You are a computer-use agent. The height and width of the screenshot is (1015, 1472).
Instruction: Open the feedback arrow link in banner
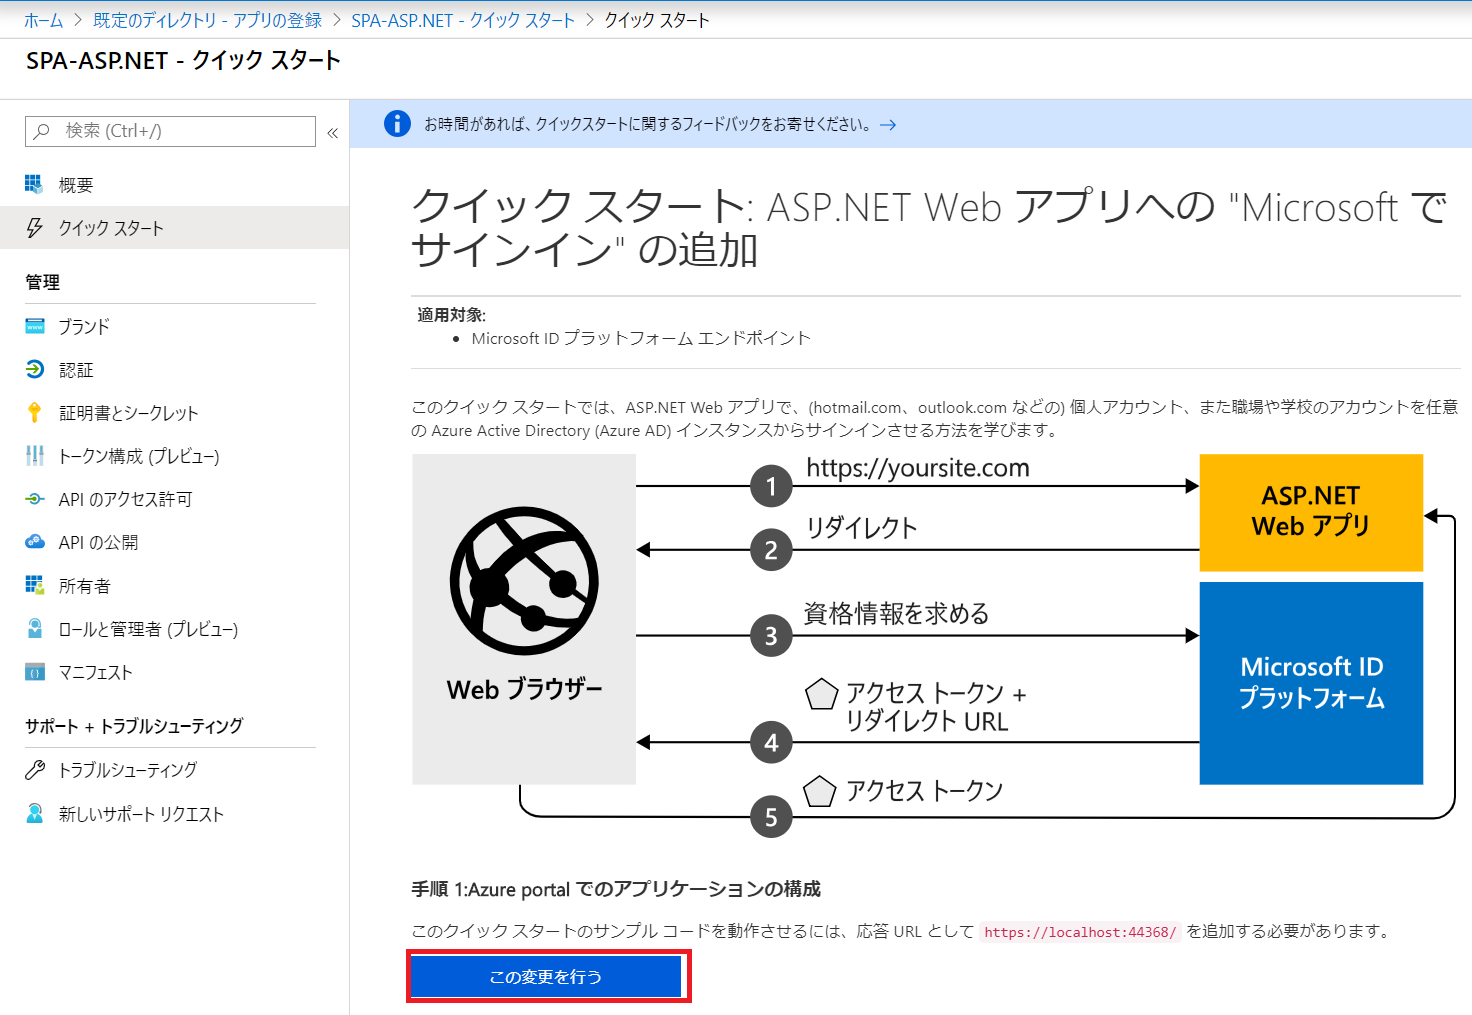(x=888, y=124)
